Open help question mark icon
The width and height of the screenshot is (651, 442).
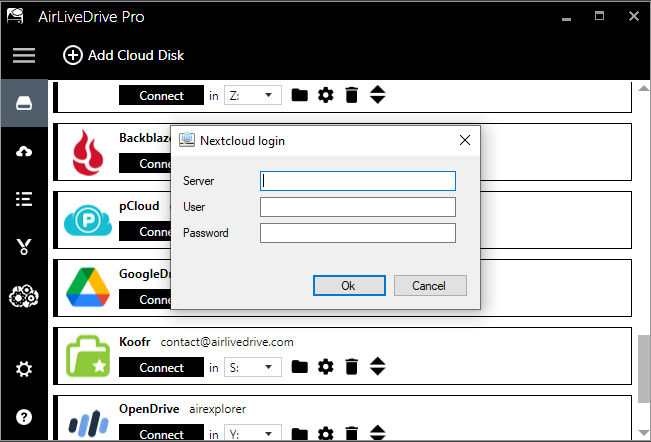pos(24,417)
